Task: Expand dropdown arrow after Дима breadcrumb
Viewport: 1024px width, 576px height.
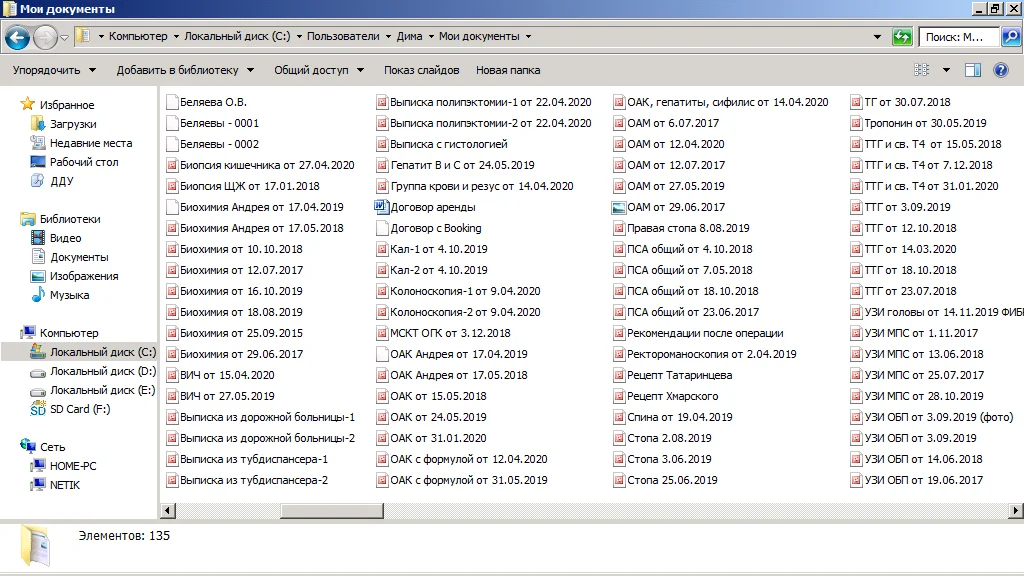Action: [x=431, y=37]
